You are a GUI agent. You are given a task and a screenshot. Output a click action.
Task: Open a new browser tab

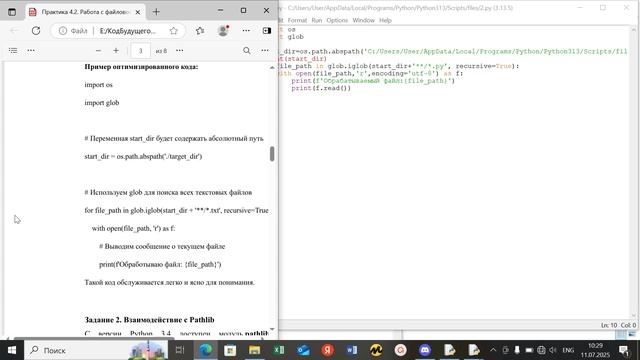pyautogui.click(x=156, y=12)
